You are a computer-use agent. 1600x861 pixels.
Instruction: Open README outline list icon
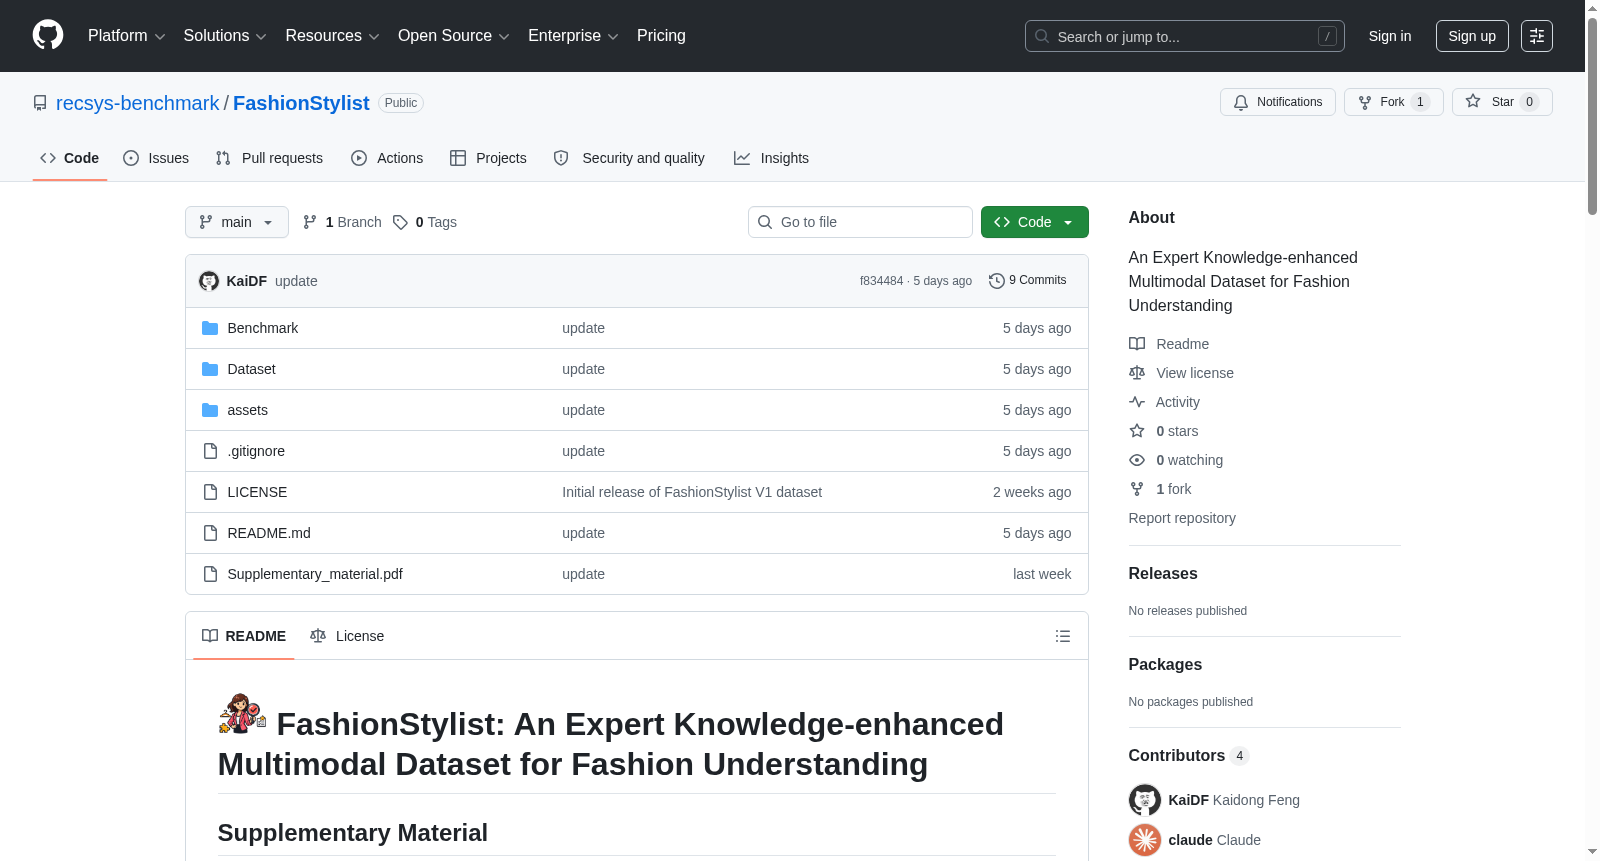1063,636
